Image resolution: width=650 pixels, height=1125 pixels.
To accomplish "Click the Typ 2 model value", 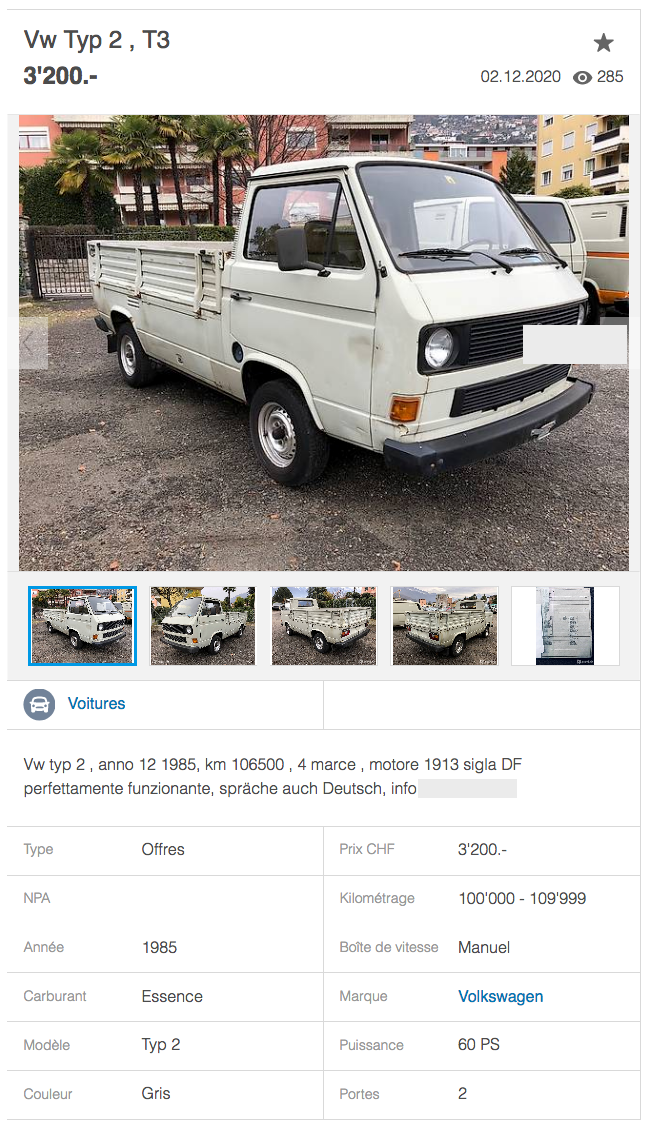I will click(161, 1045).
